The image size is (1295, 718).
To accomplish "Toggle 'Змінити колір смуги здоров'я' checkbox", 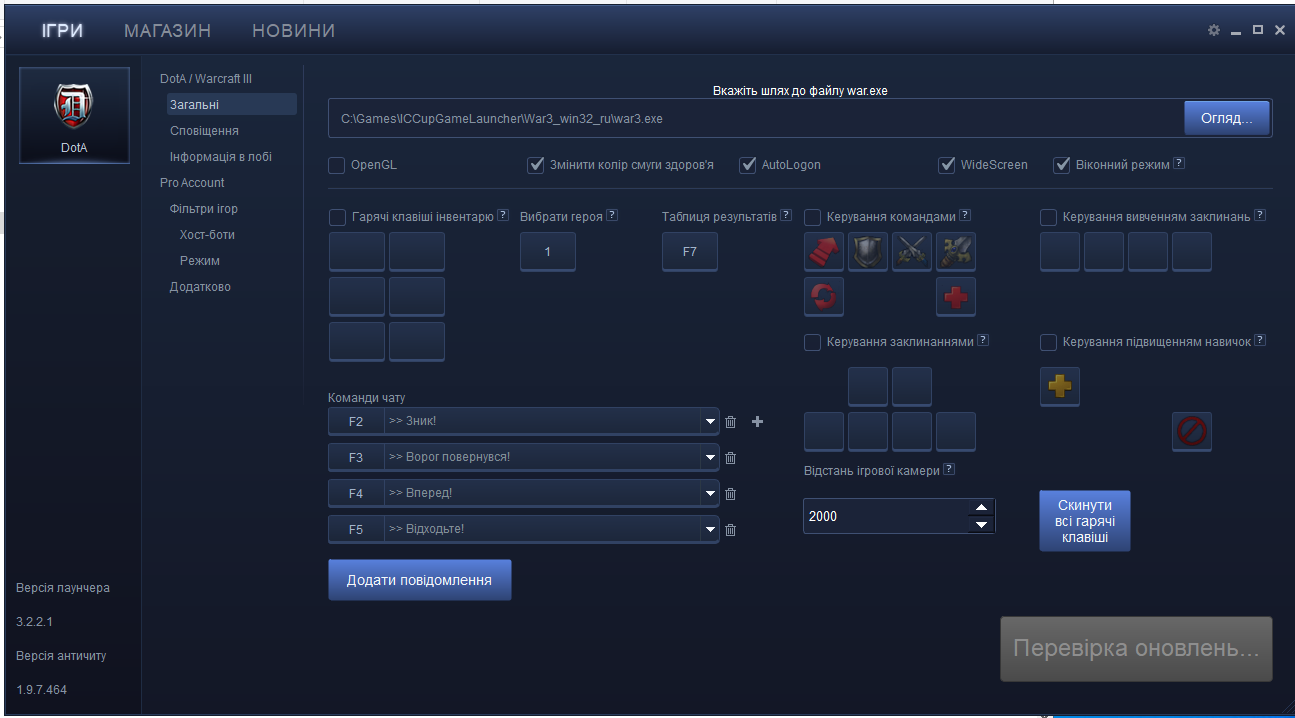I will coord(536,165).
